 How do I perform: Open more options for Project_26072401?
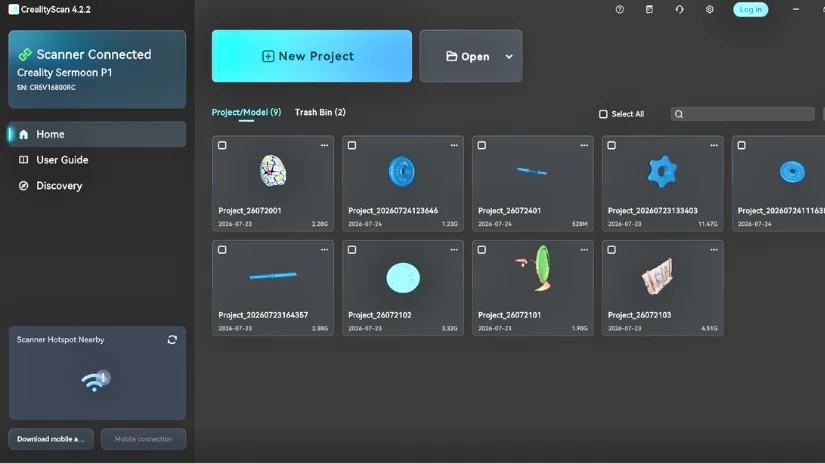click(583, 145)
